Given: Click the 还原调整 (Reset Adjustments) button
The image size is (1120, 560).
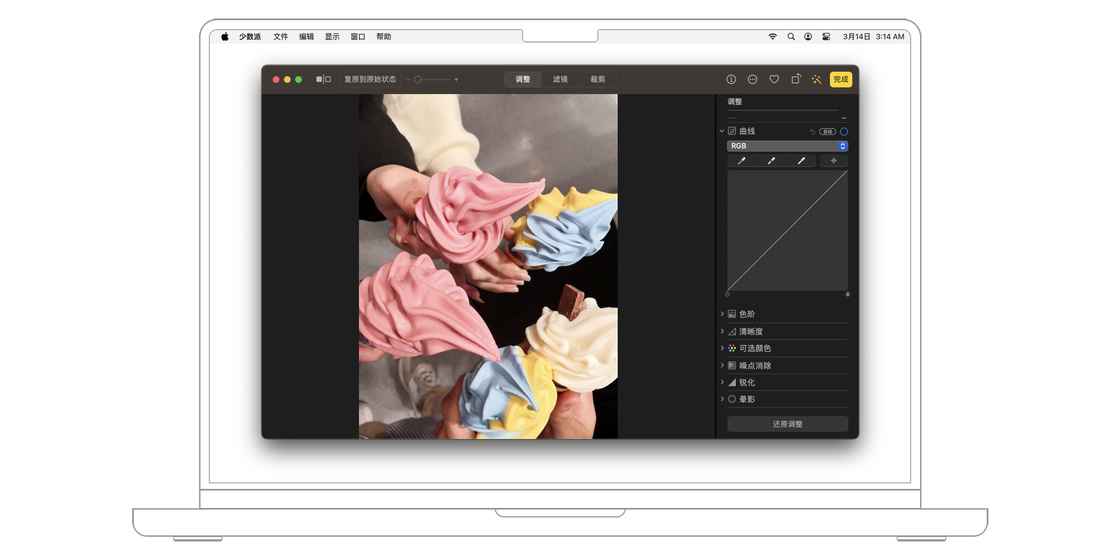Looking at the screenshot, I should (787, 424).
